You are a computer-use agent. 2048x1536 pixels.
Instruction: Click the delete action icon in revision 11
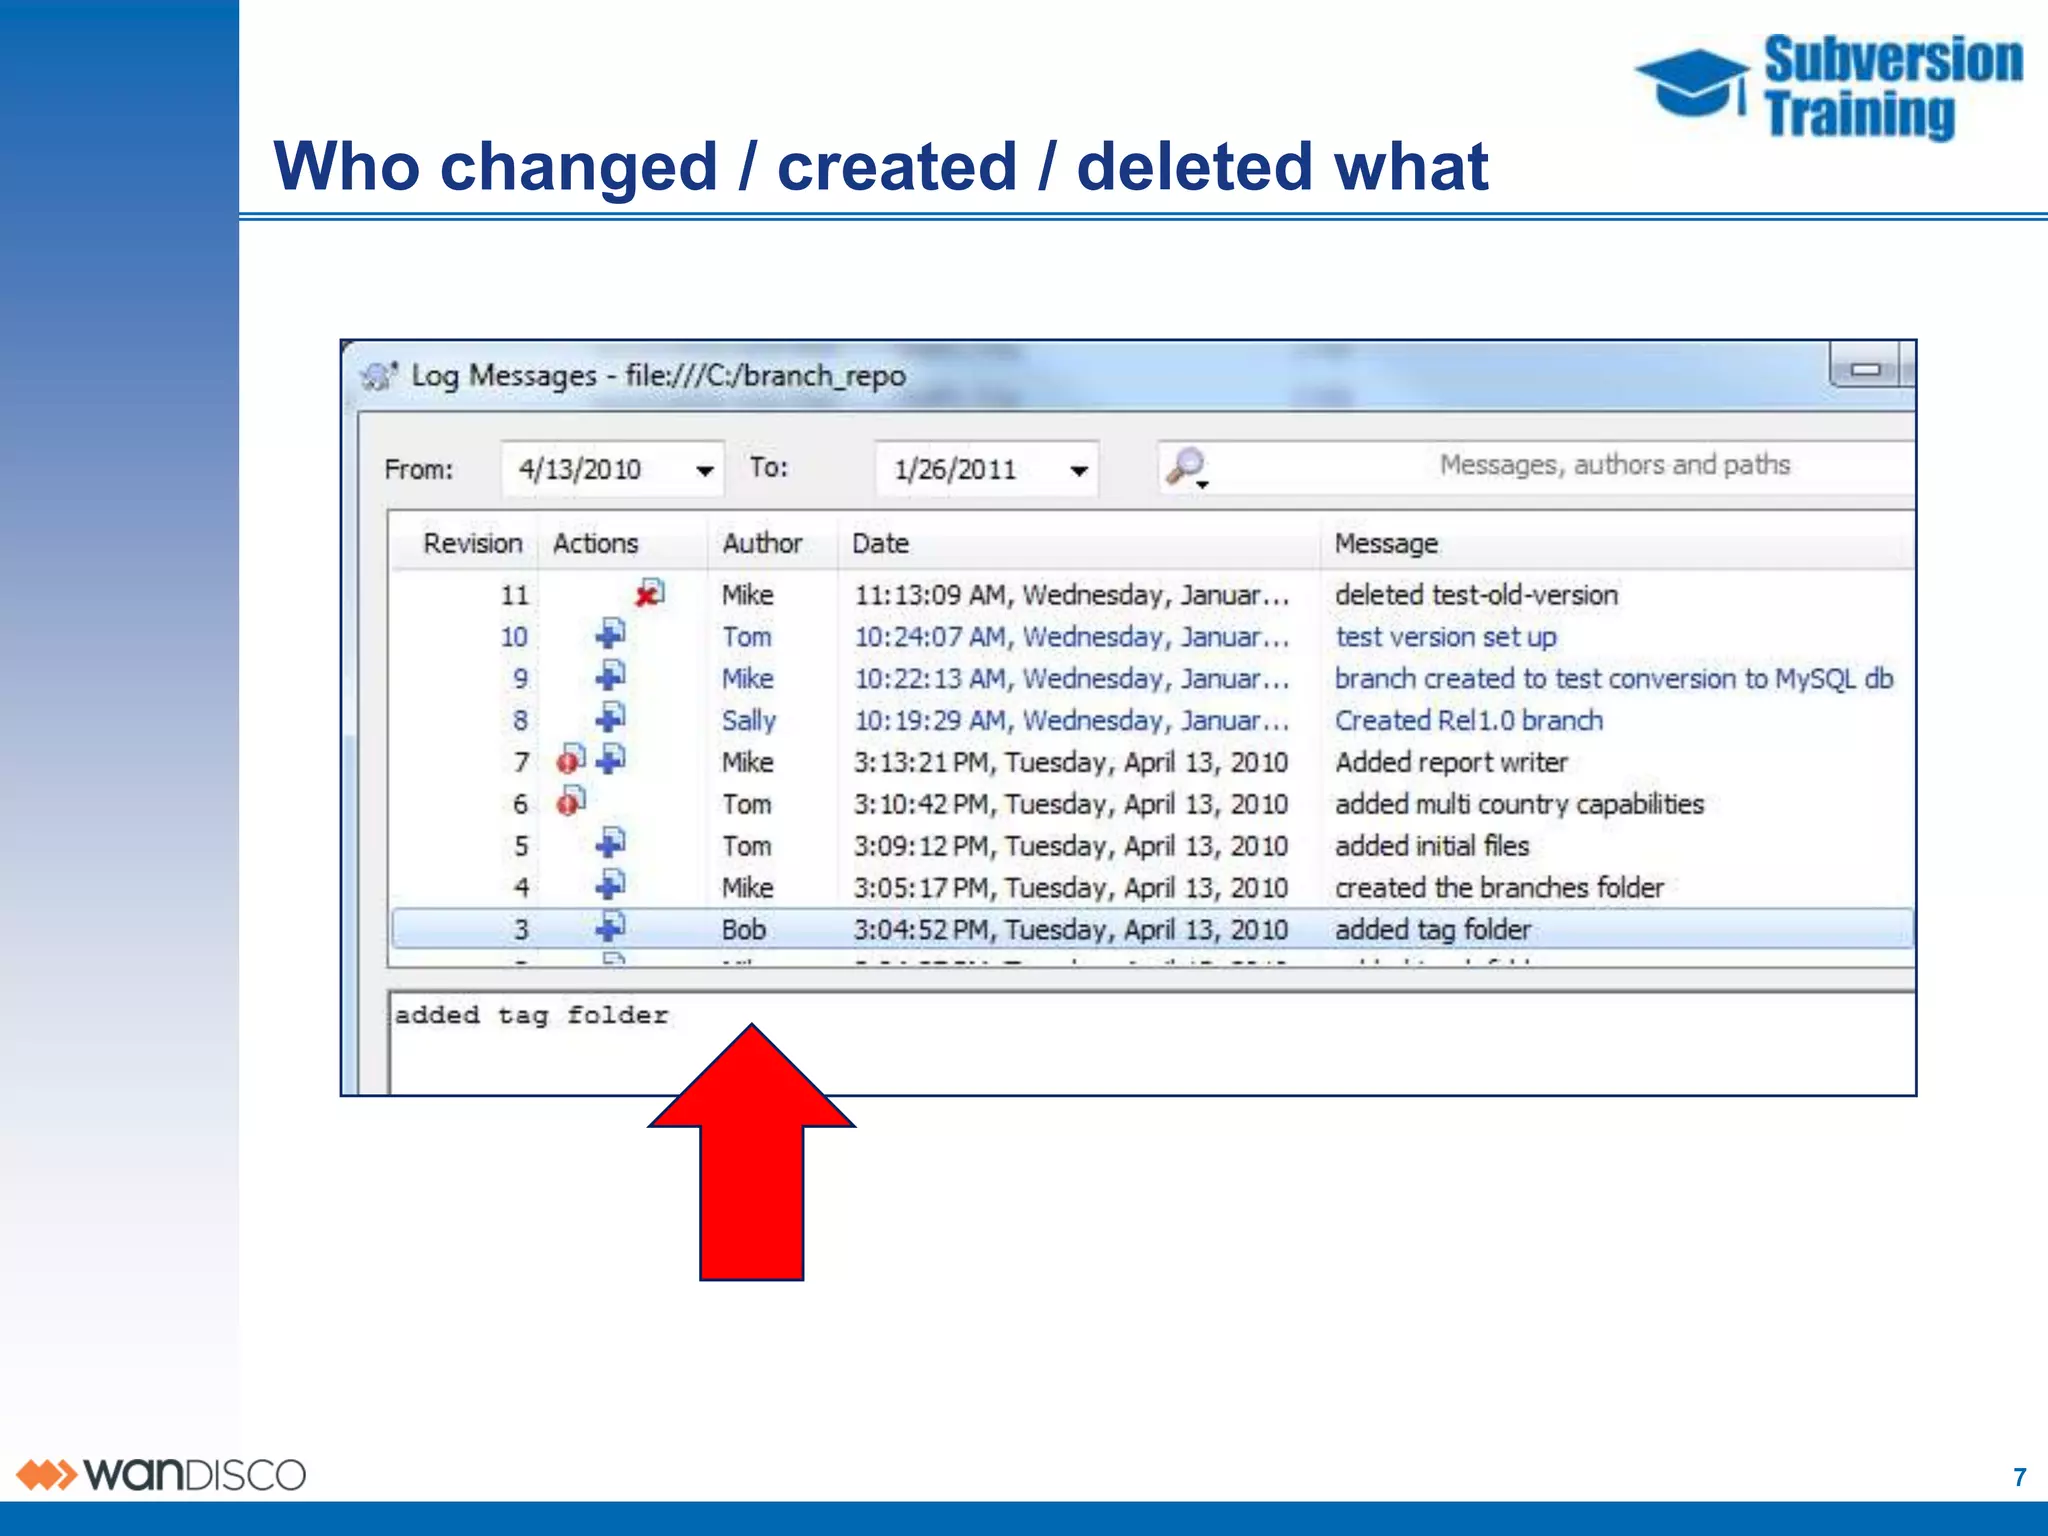click(650, 593)
